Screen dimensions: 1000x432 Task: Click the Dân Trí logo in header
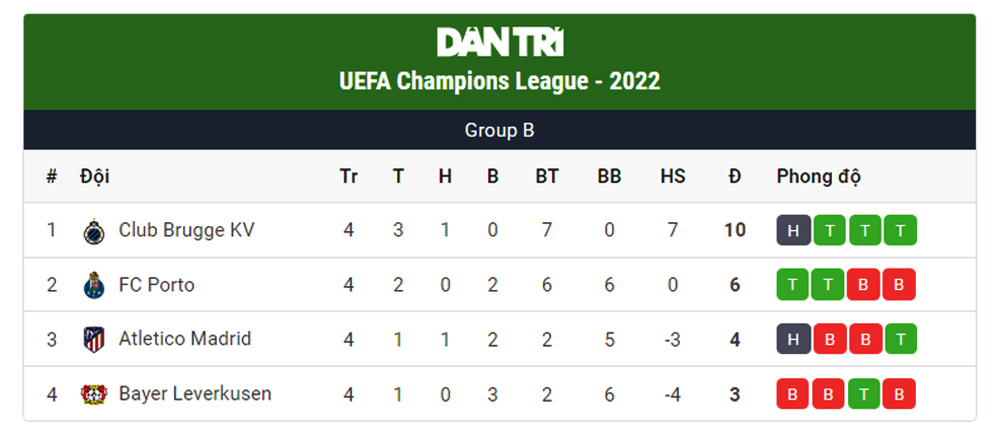[500, 42]
